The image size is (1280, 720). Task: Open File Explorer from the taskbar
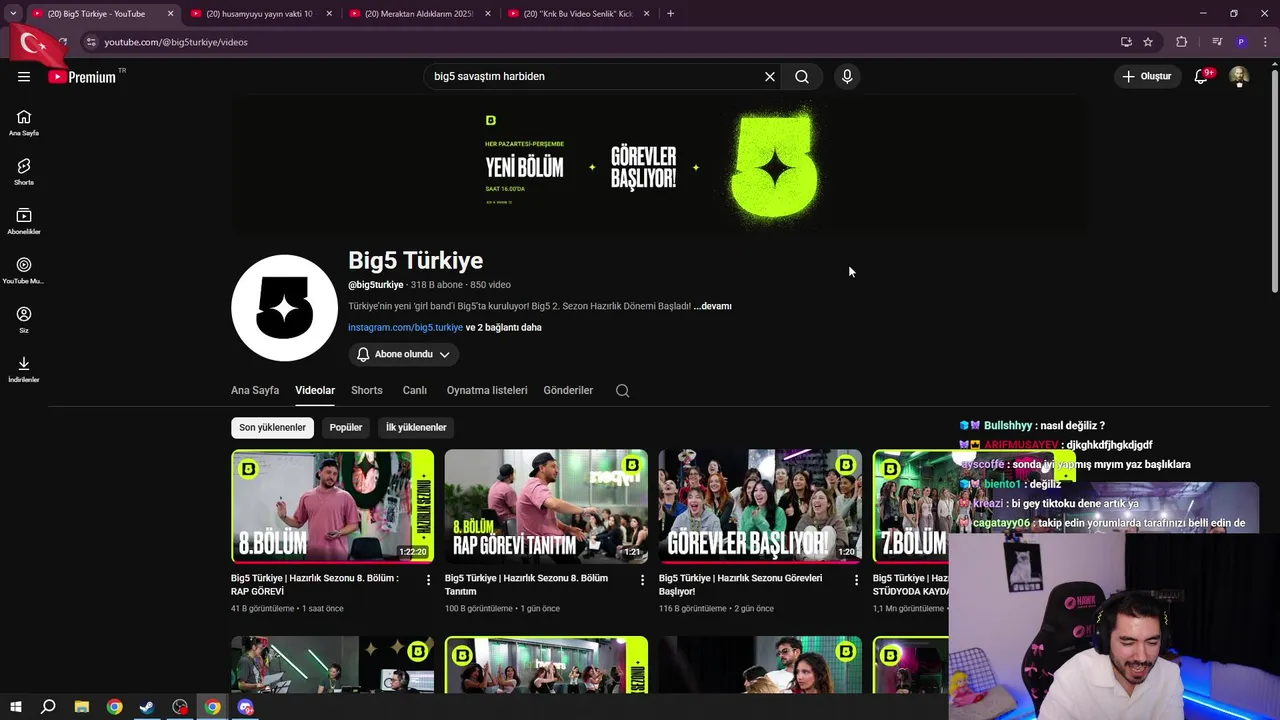[x=82, y=707]
